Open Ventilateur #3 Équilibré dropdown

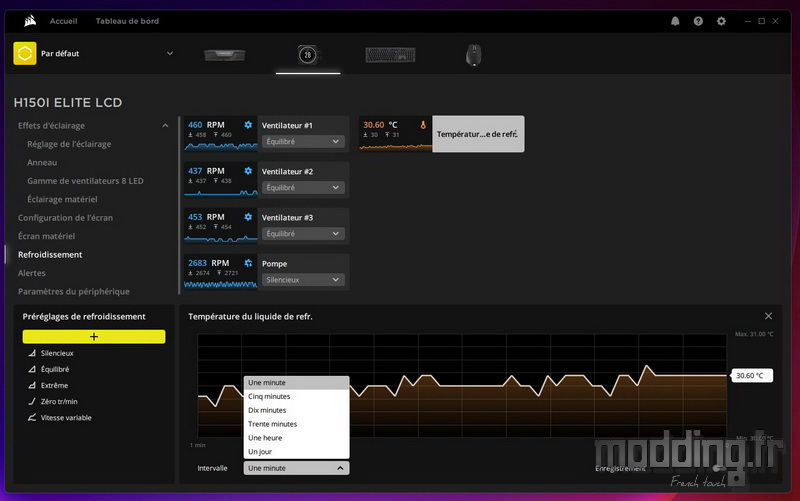[303, 233]
